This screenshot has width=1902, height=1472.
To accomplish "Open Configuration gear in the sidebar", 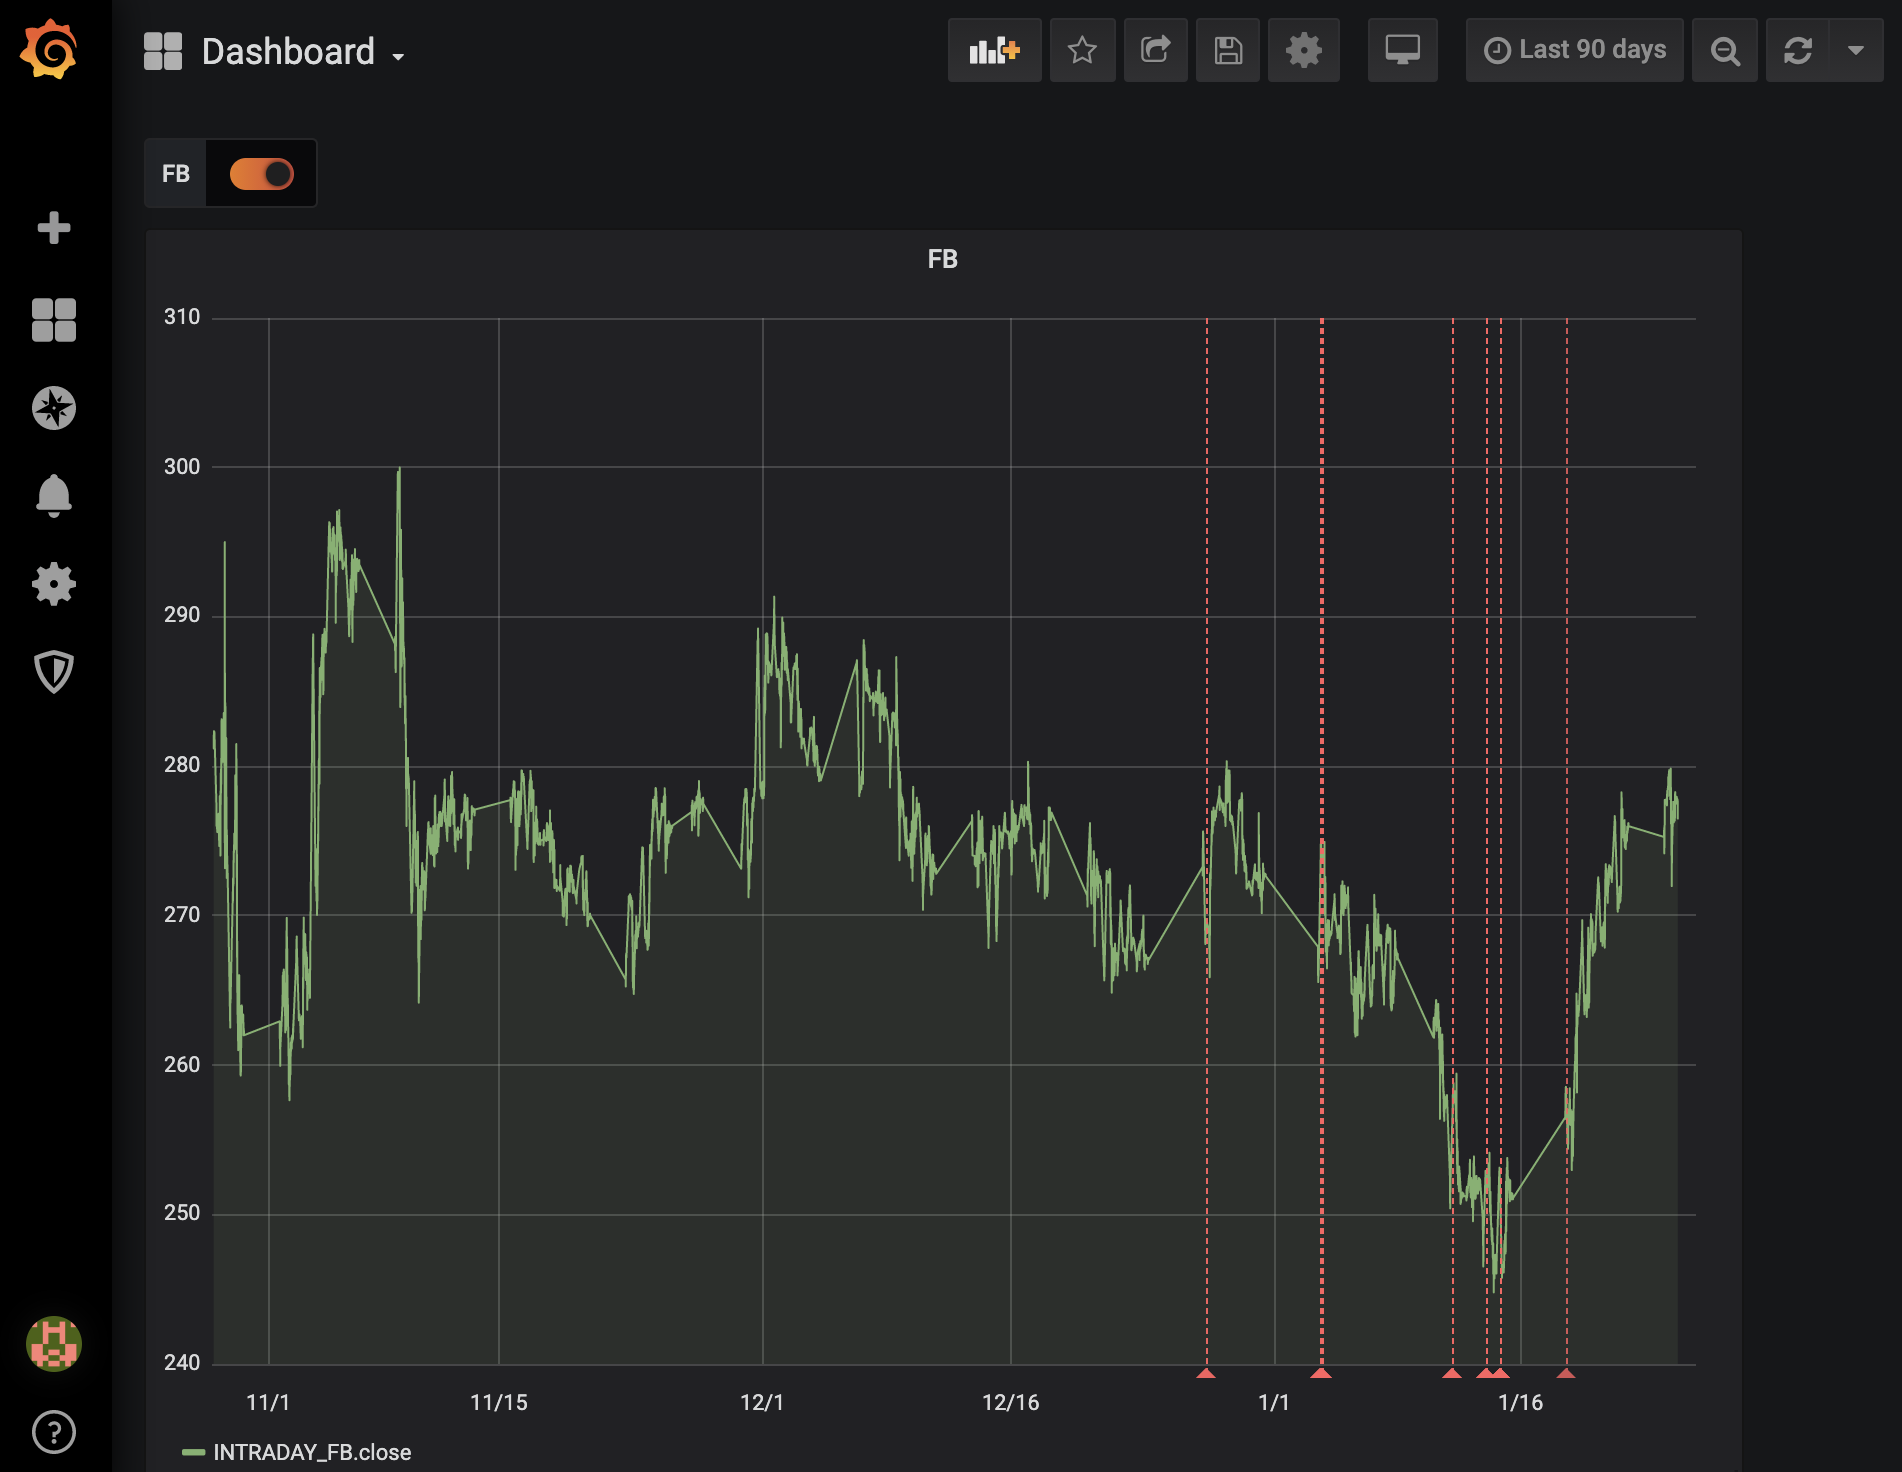I will [54, 584].
